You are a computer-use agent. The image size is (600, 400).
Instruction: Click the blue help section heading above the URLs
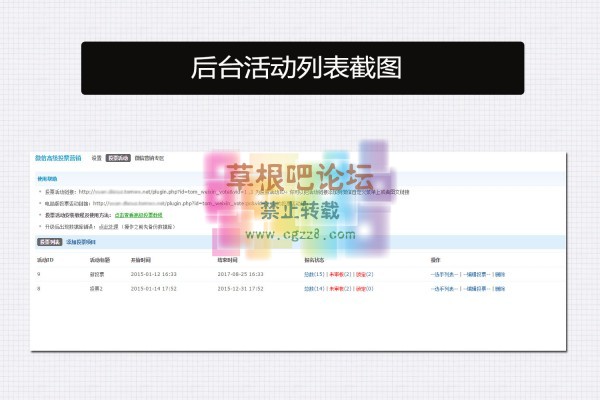coord(47,179)
